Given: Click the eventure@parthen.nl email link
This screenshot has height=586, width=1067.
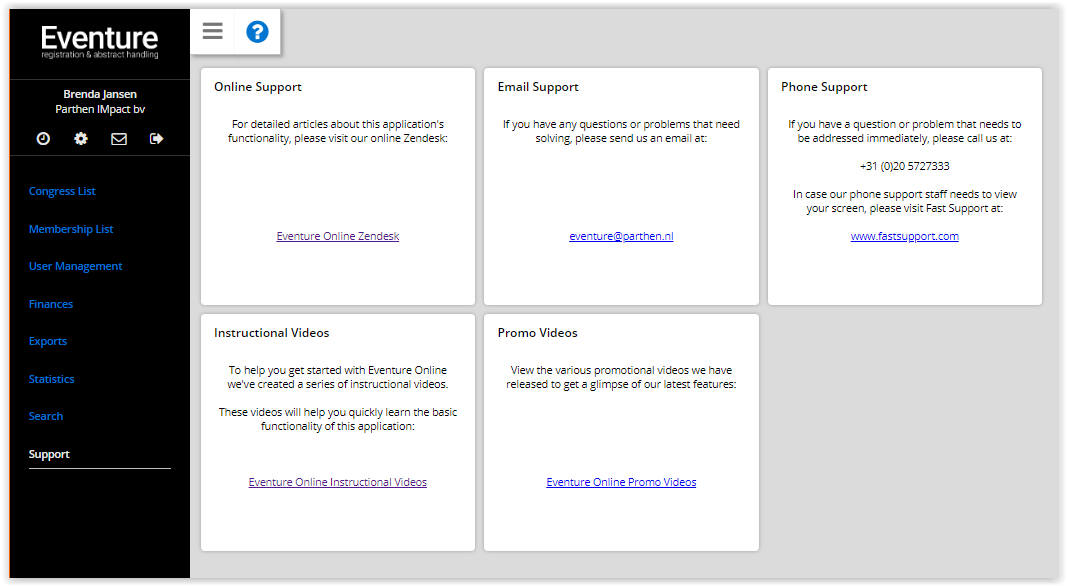Looking at the screenshot, I should click(621, 236).
